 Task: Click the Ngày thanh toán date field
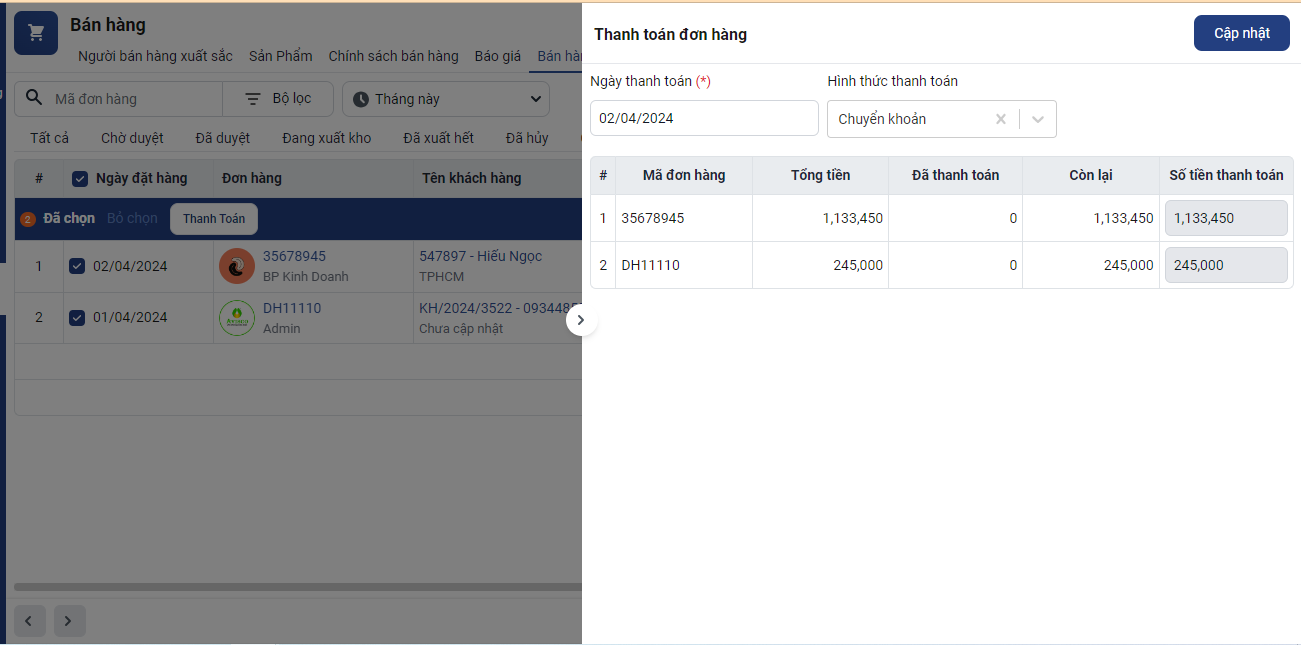coord(703,118)
